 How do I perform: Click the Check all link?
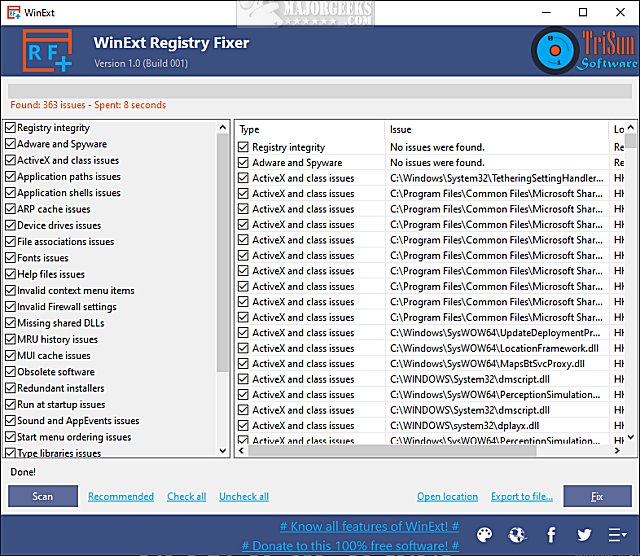pyautogui.click(x=187, y=497)
